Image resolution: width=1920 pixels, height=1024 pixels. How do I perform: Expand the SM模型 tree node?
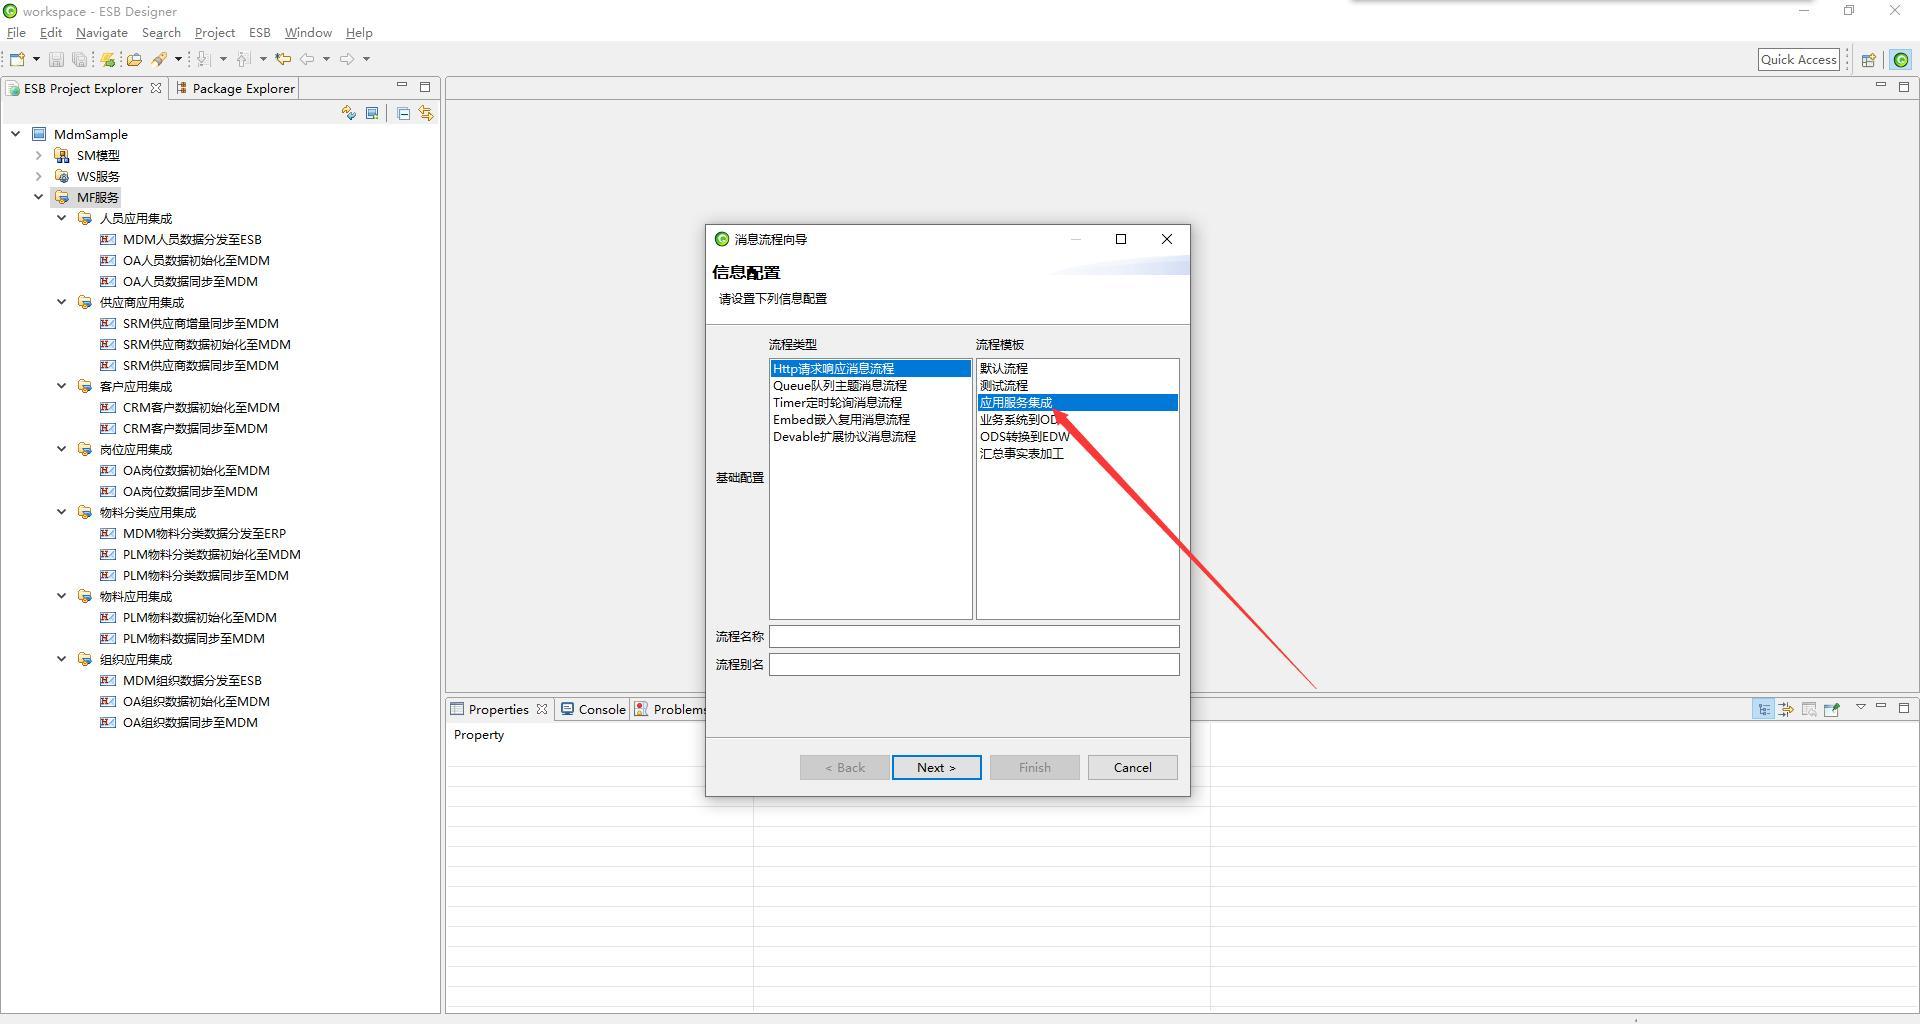tap(39, 155)
